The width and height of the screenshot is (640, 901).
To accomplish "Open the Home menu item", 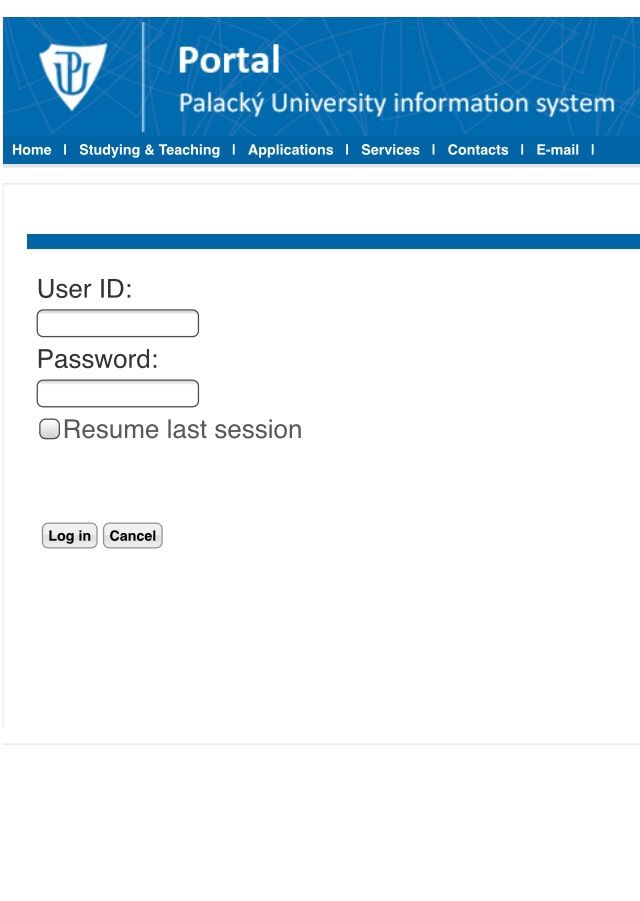I will [x=32, y=150].
